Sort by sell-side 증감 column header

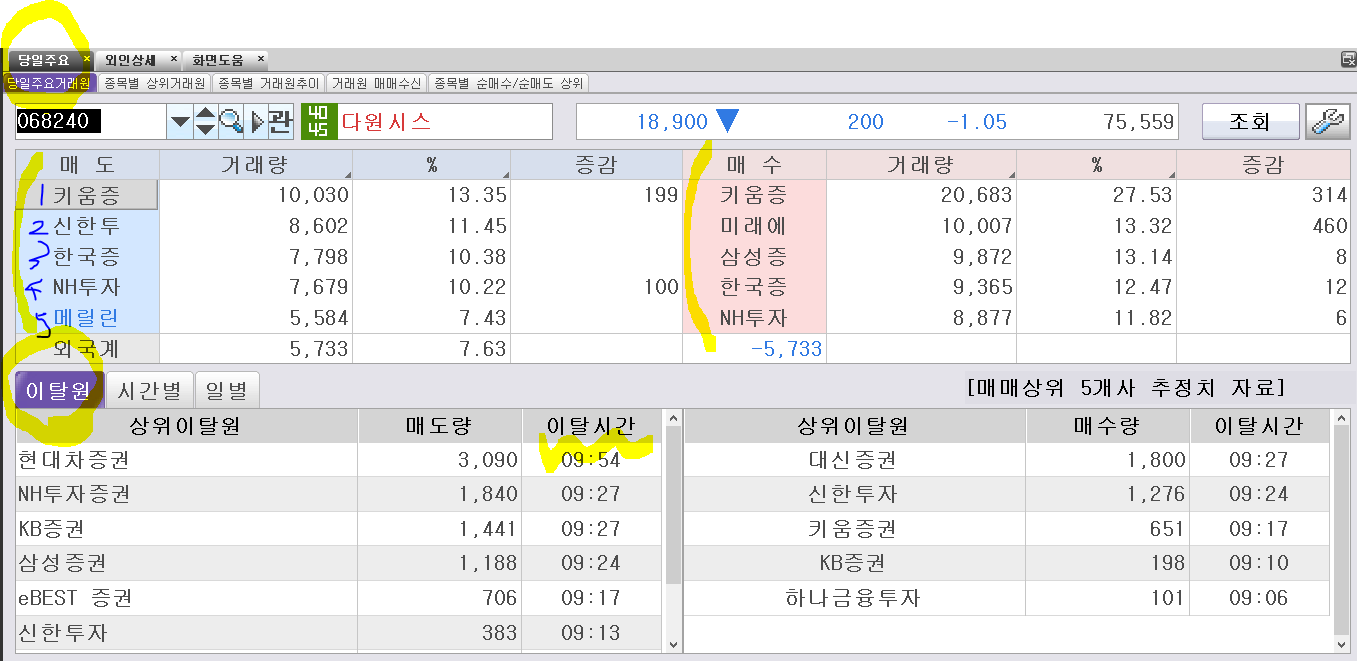pos(595,165)
